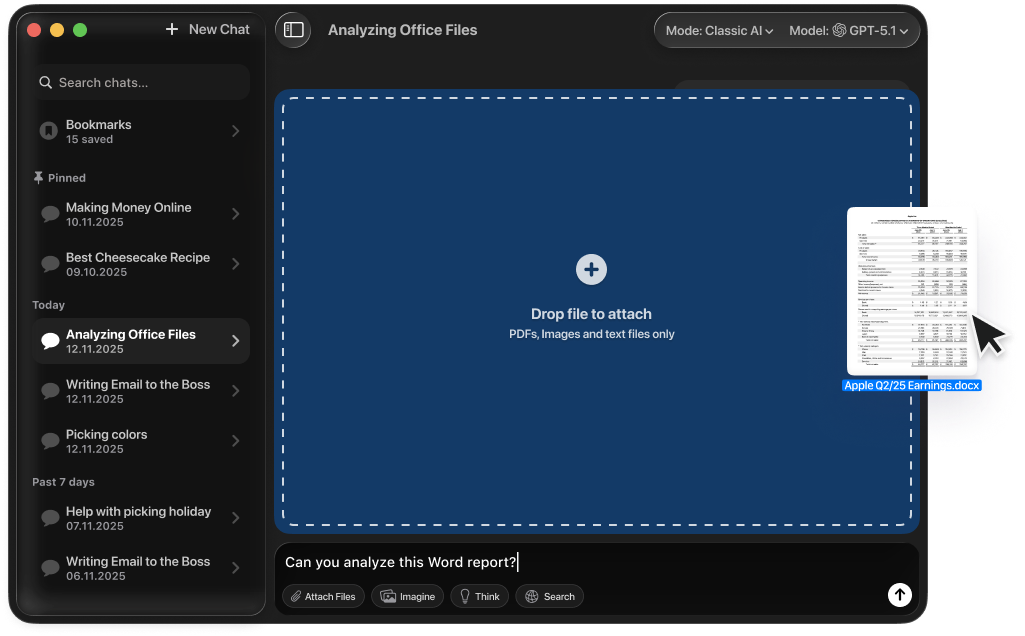Click the picture icon on Imagine
The width and height of the screenshot is (1025, 636).
pos(388,596)
